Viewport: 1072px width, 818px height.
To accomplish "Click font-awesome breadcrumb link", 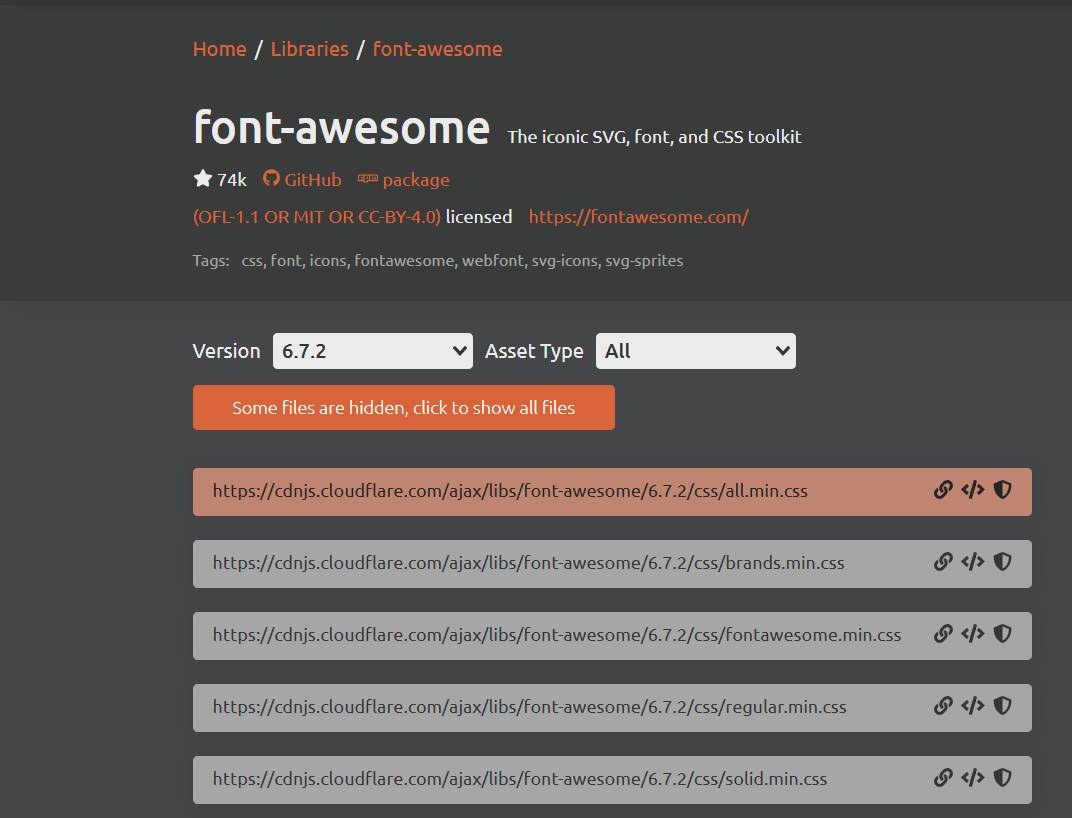I will tap(438, 49).
